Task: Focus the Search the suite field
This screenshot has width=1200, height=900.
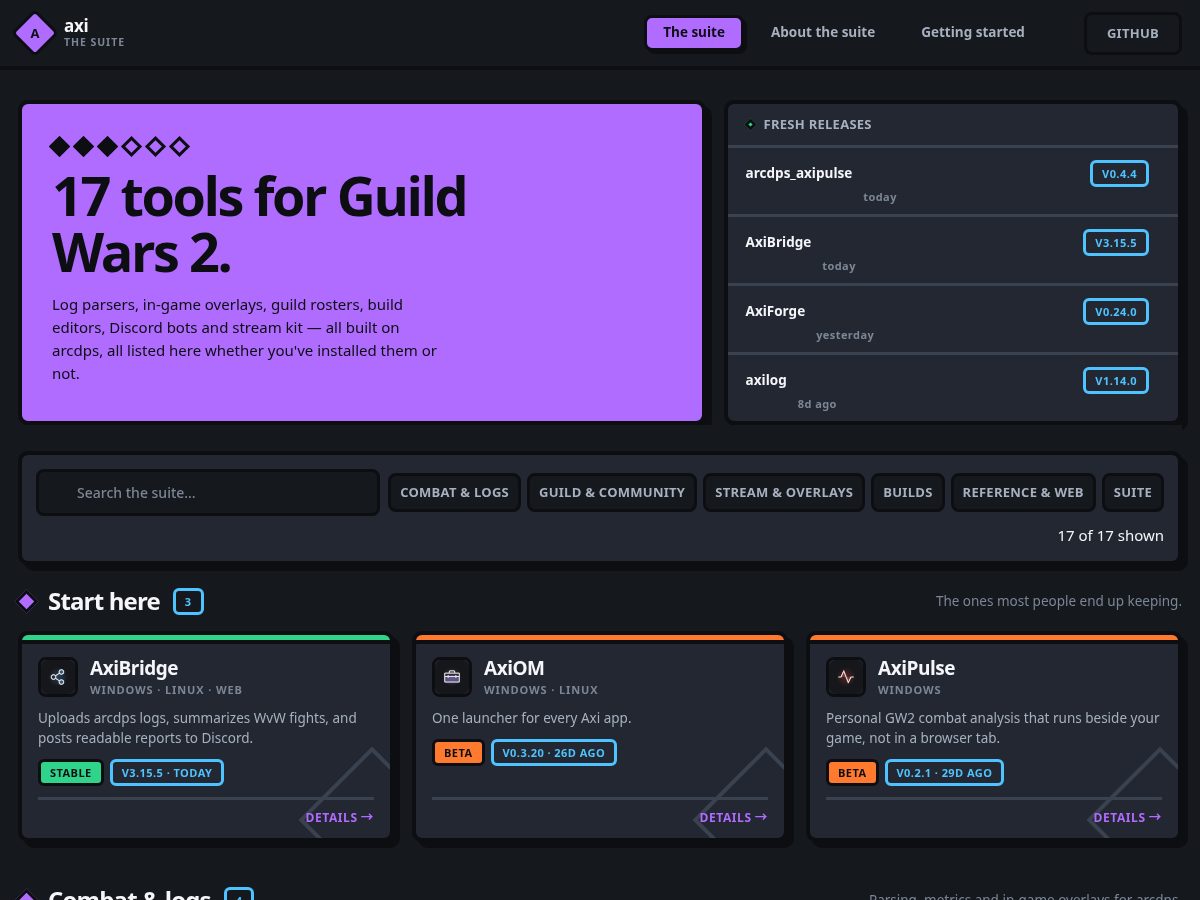Action: tap(208, 492)
